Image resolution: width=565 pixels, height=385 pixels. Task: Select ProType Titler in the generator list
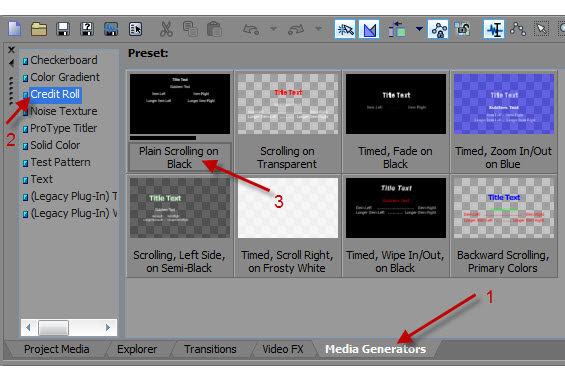pos(63,128)
